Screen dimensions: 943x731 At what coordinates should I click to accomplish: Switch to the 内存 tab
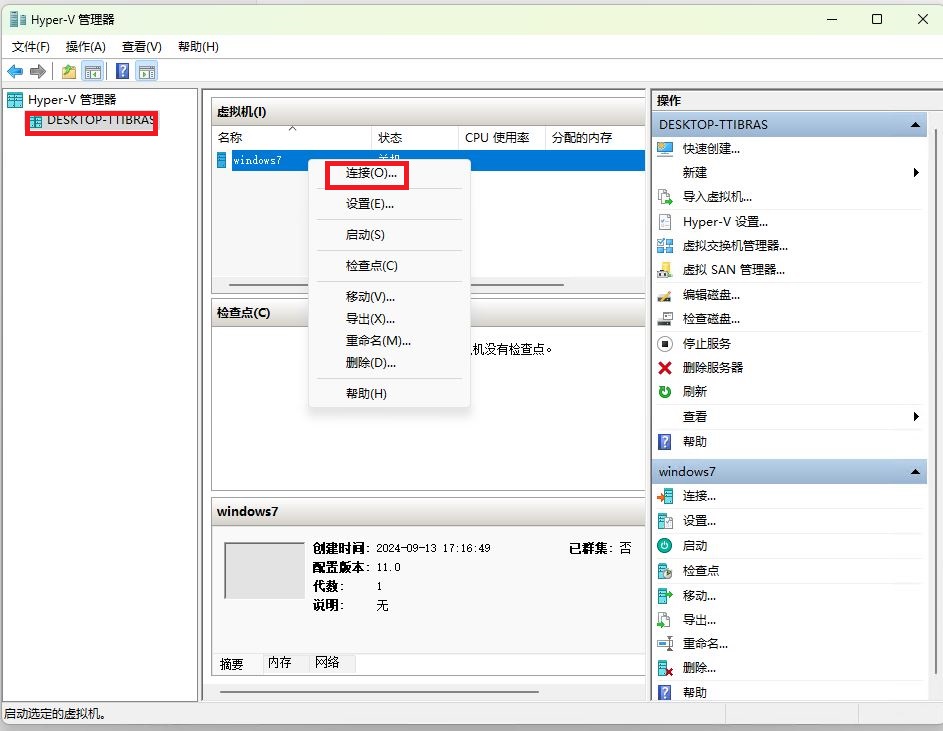pyautogui.click(x=280, y=663)
